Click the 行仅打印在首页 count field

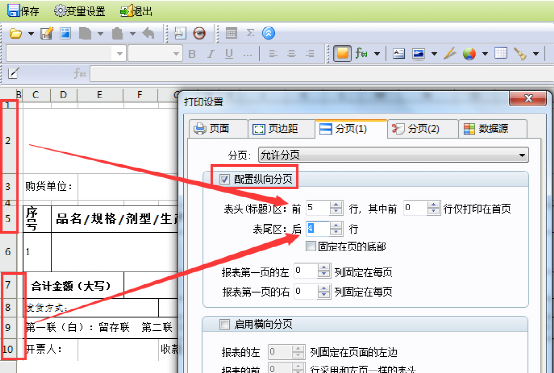[x=415, y=208]
